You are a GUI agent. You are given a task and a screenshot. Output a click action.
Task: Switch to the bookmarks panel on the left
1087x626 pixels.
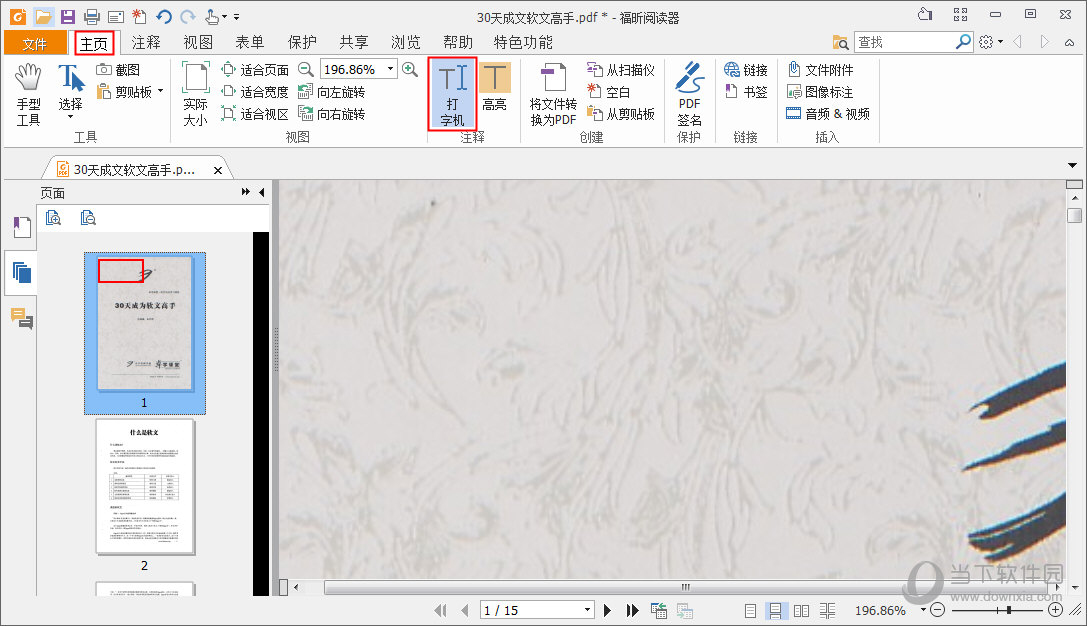click(22, 226)
